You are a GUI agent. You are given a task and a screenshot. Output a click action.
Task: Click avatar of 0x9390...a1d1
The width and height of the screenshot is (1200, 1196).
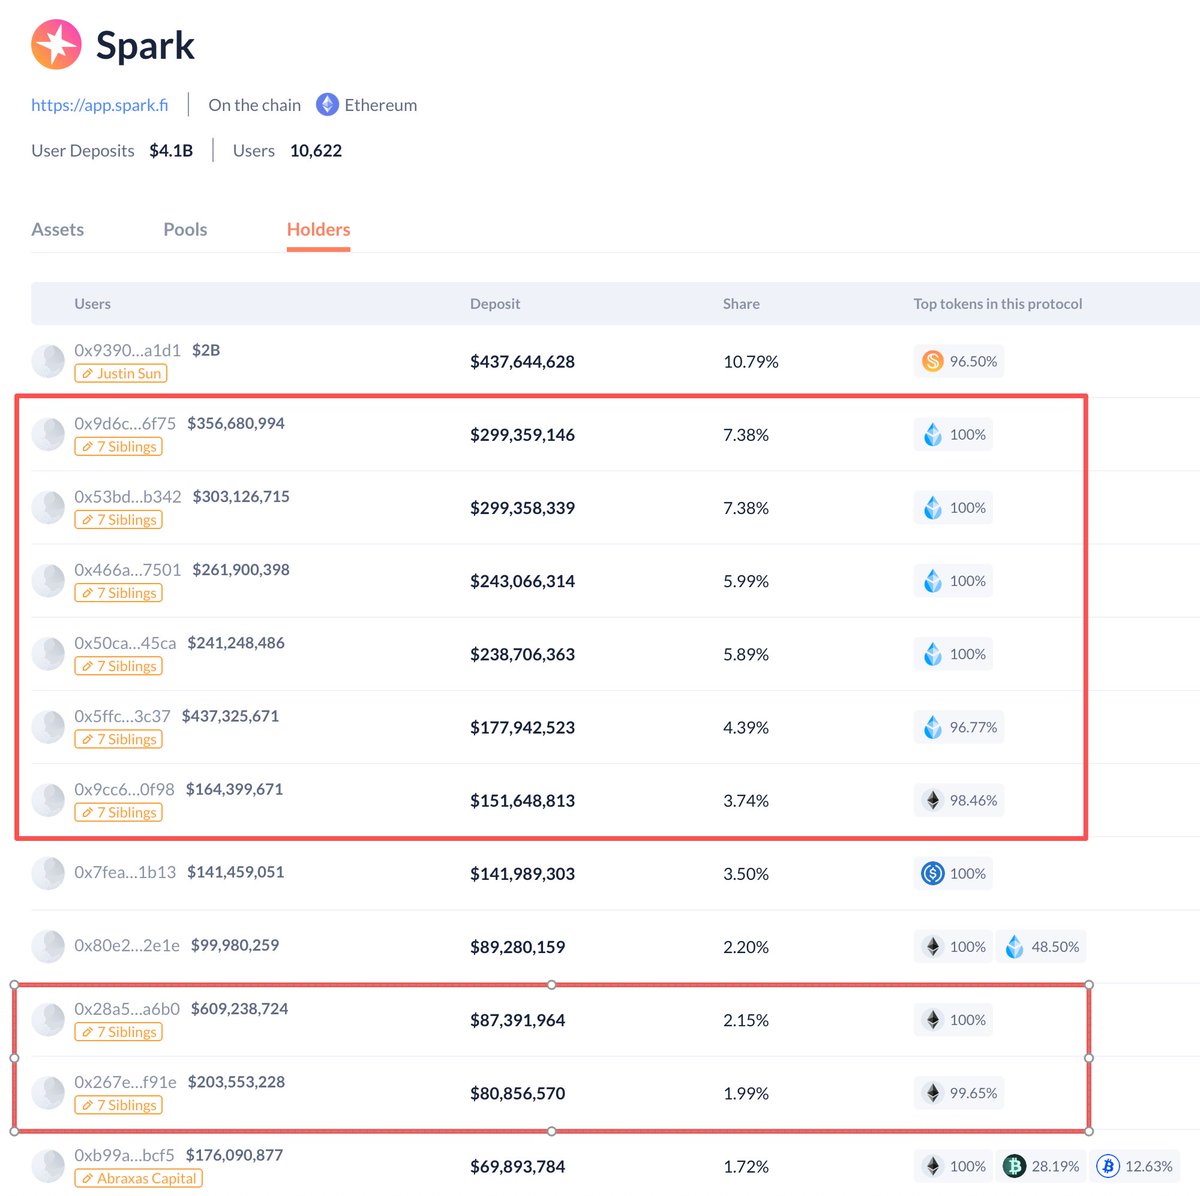coord(48,361)
